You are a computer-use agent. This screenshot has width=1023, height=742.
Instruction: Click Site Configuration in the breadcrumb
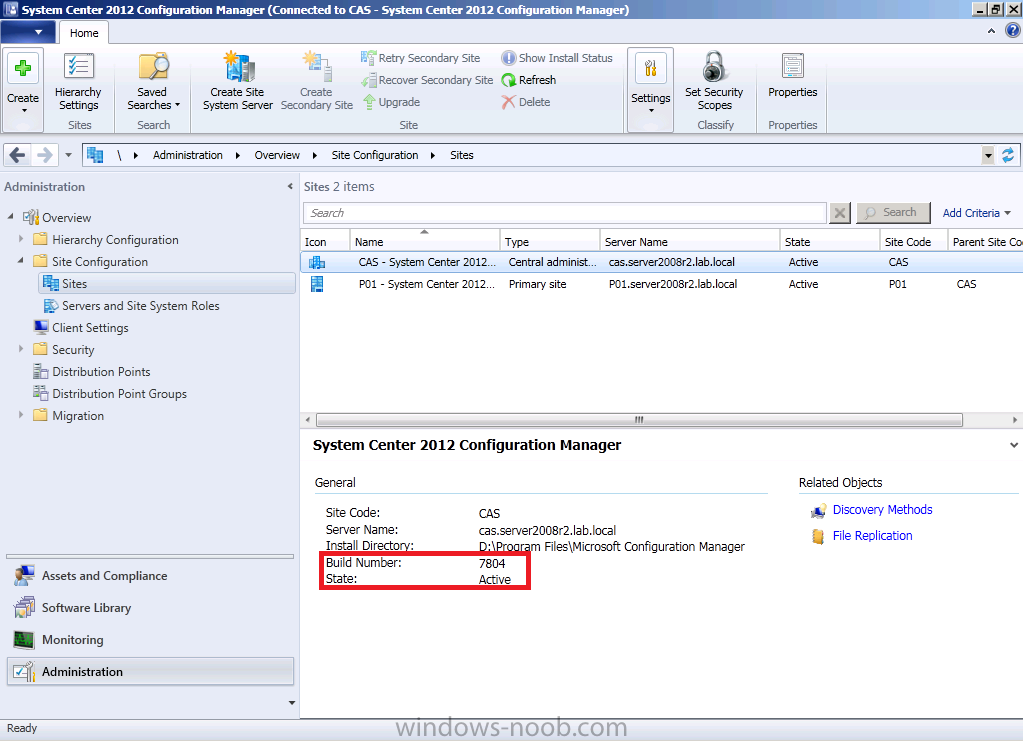coord(374,155)
